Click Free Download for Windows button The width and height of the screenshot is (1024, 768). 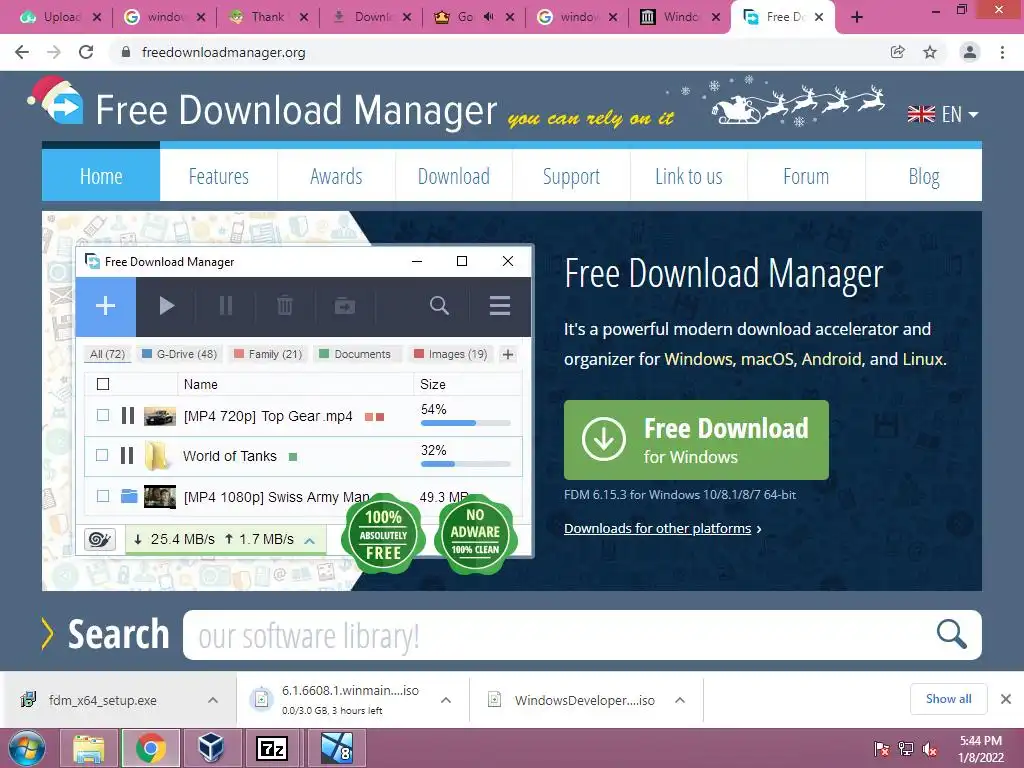[696, 440]
